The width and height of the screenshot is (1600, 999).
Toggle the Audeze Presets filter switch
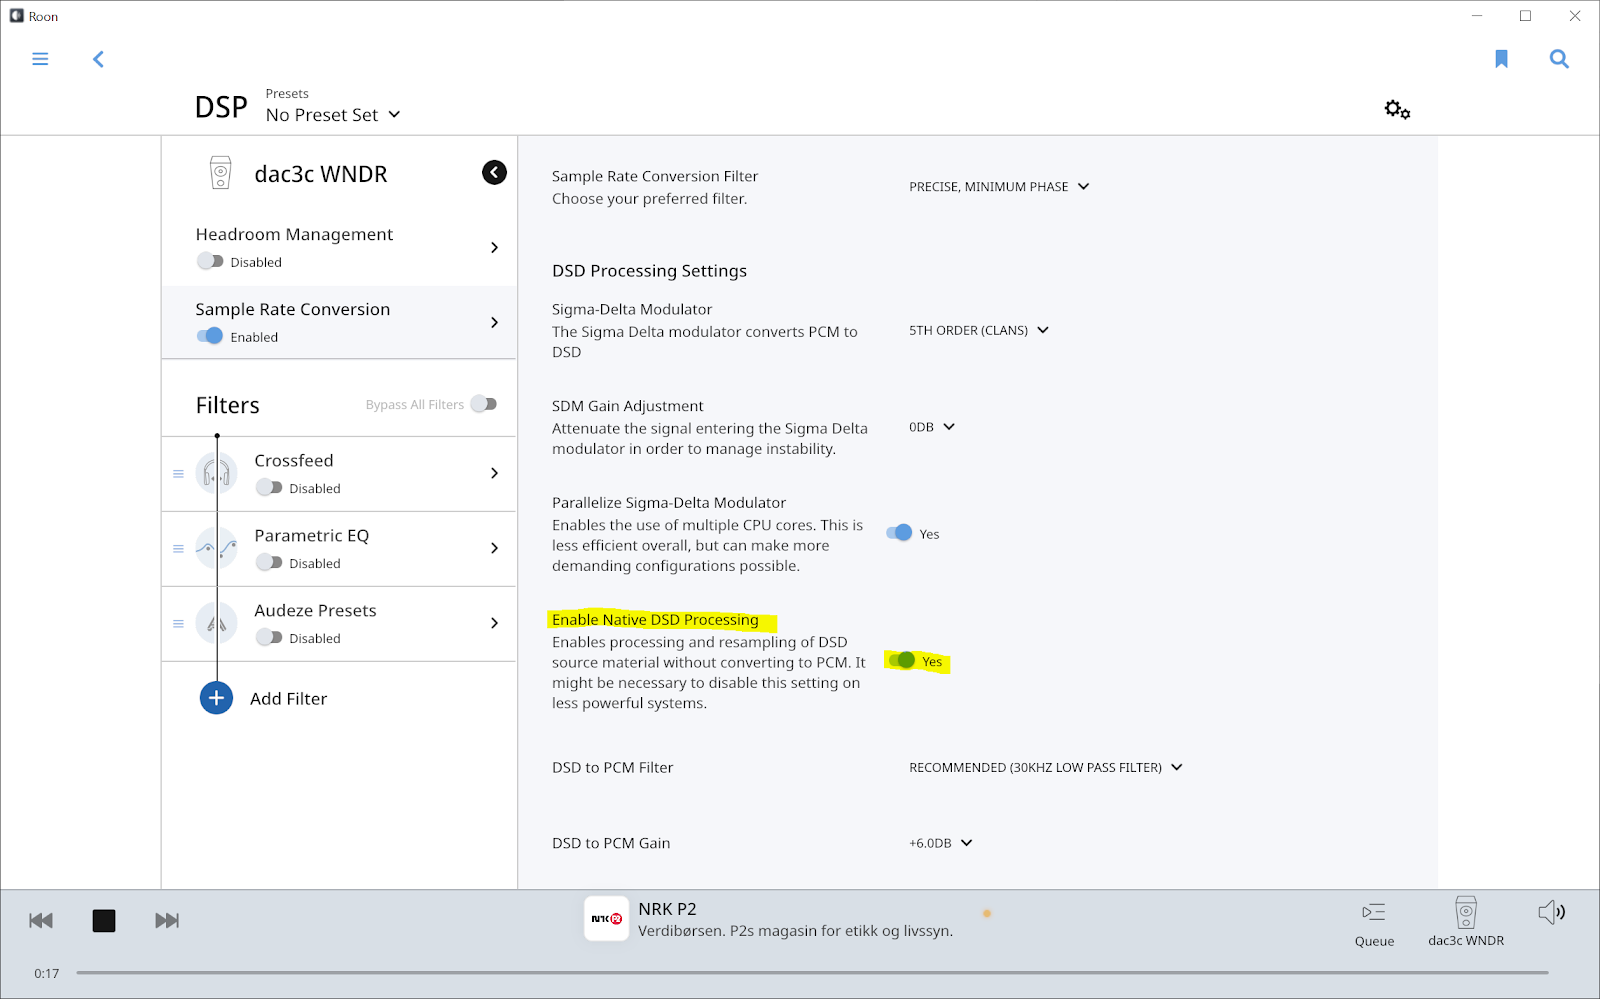269,637
